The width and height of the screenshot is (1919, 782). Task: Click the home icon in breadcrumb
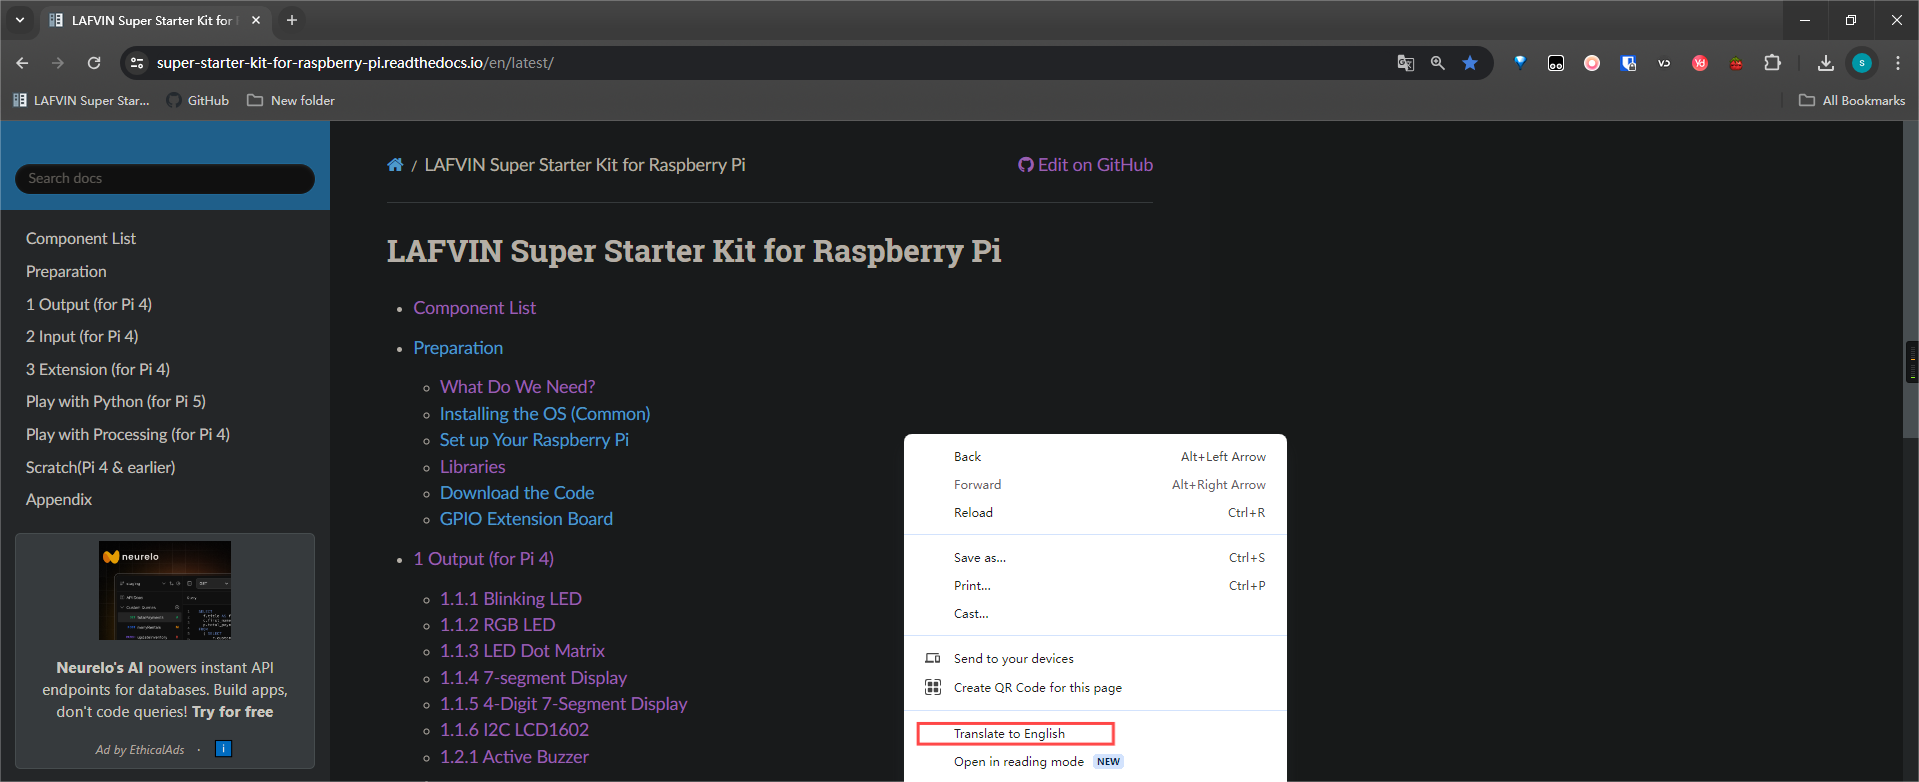click(395, 165)
